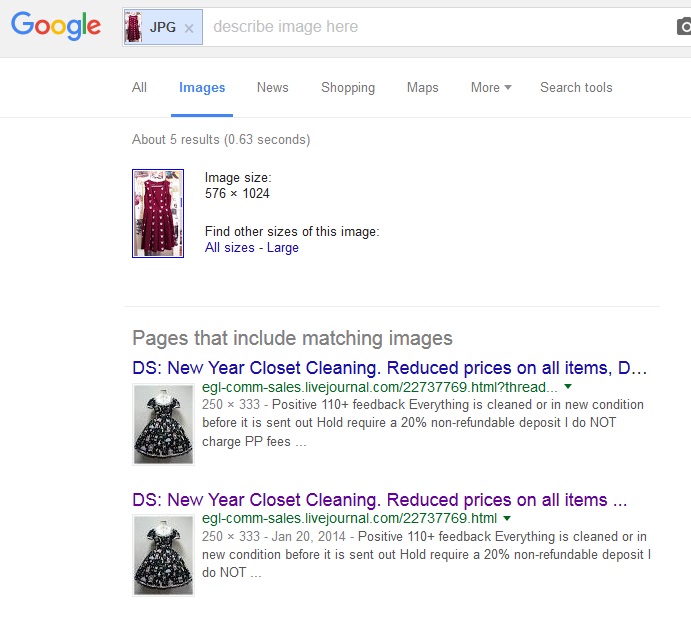Expand the More dropdown menu
The height and width of the screenshot is (619, 691).
490,87
